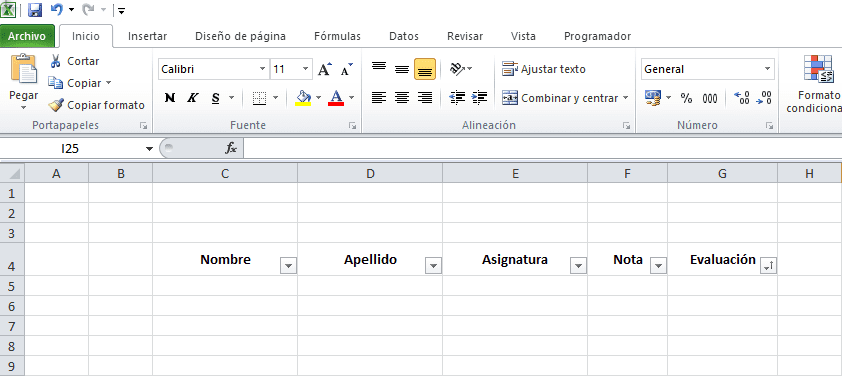
Task: Open the borders dropdown arrow
Action: pos(275,98)
